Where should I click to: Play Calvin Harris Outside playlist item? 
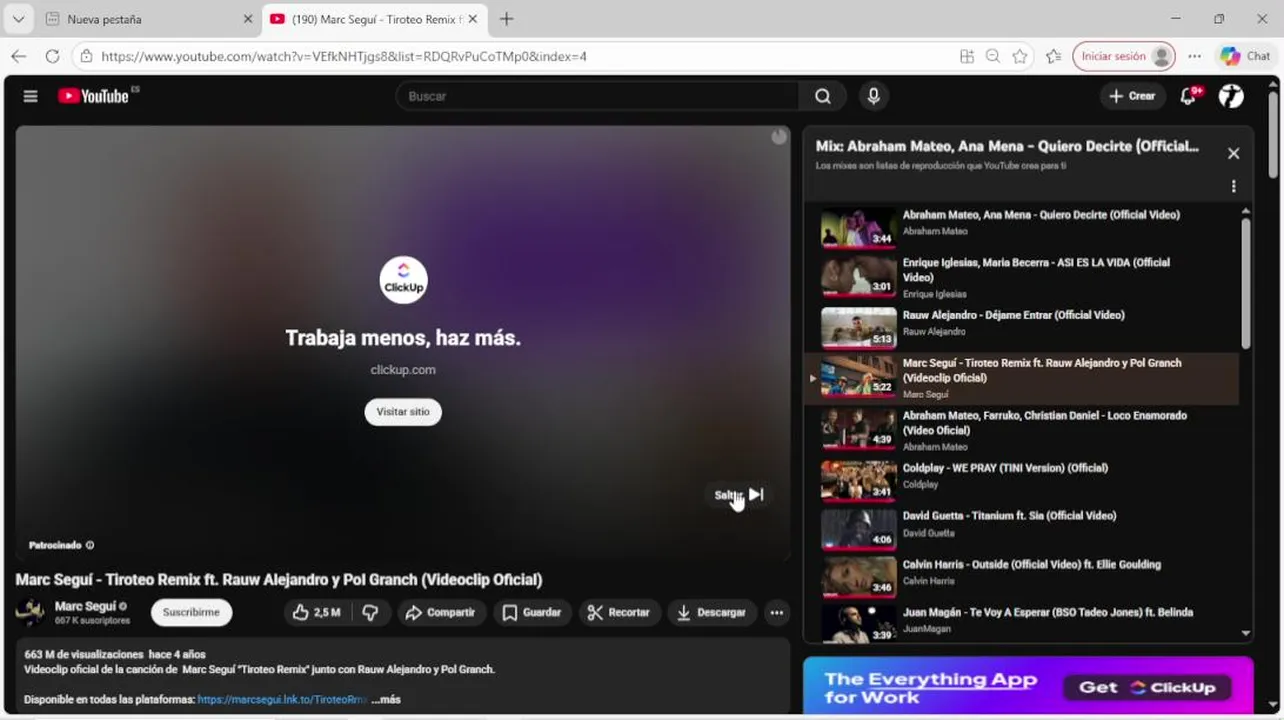click(x=1021, y=577)
